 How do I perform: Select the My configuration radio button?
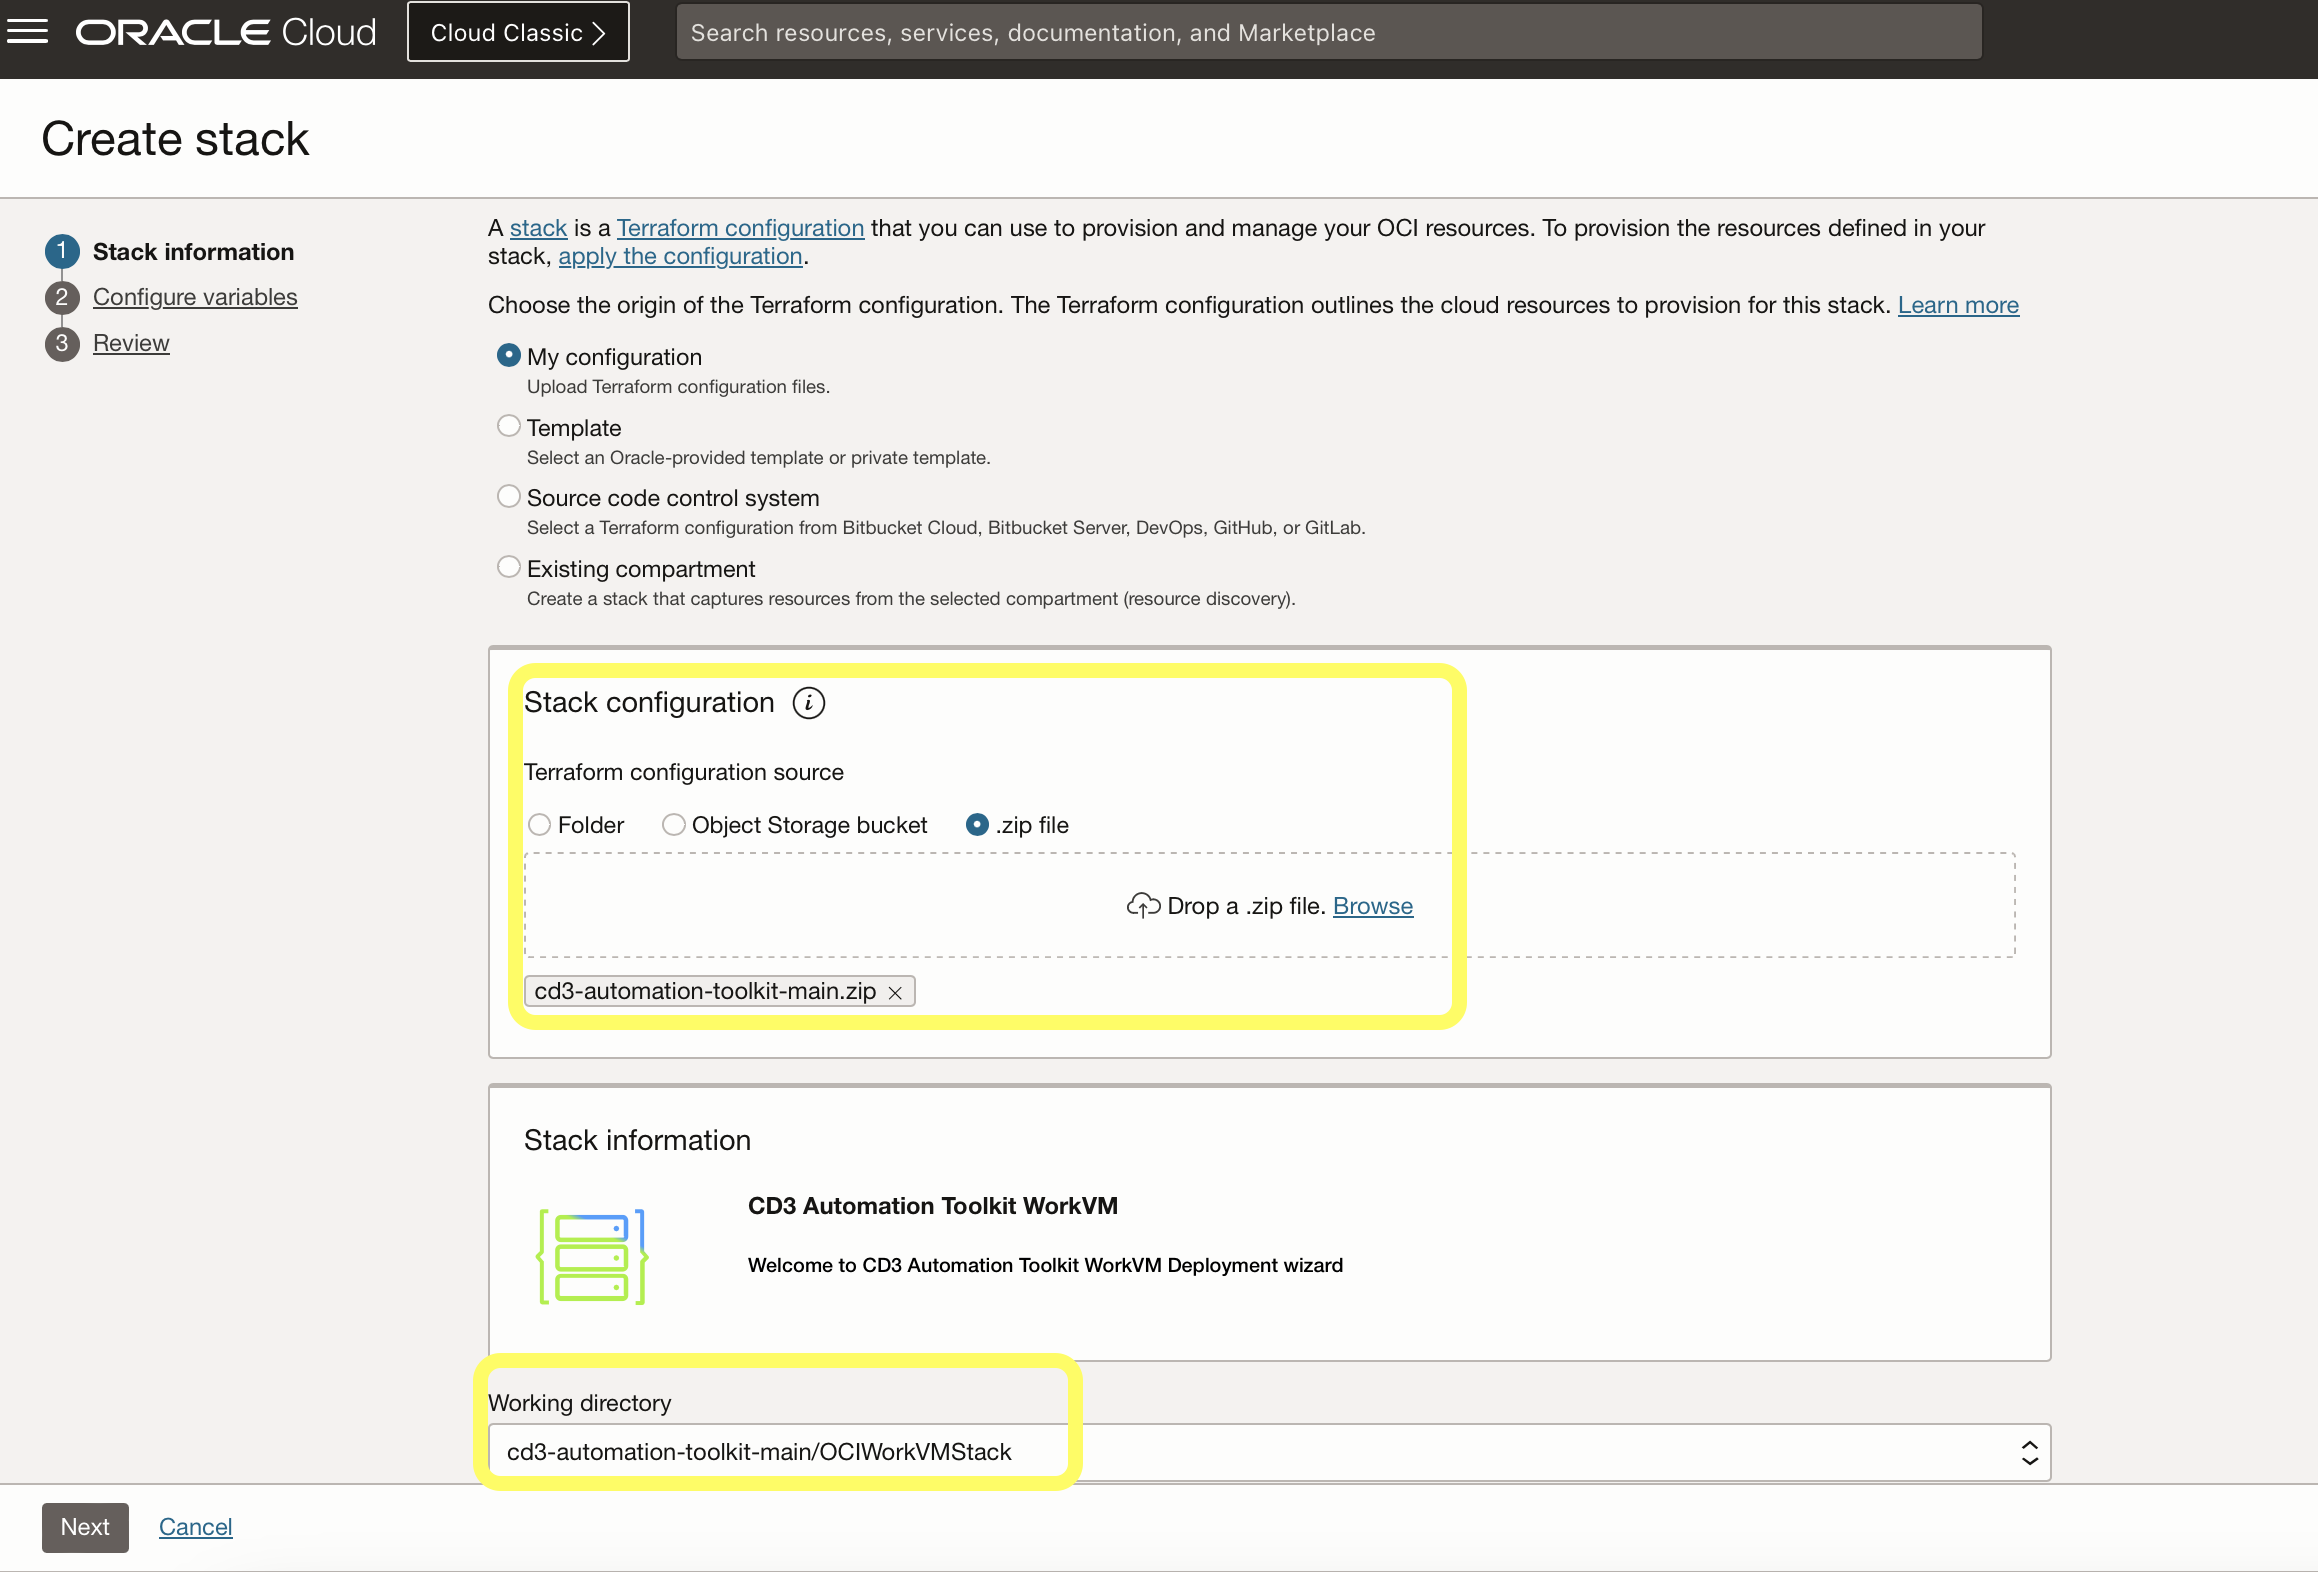click(509, 355)
